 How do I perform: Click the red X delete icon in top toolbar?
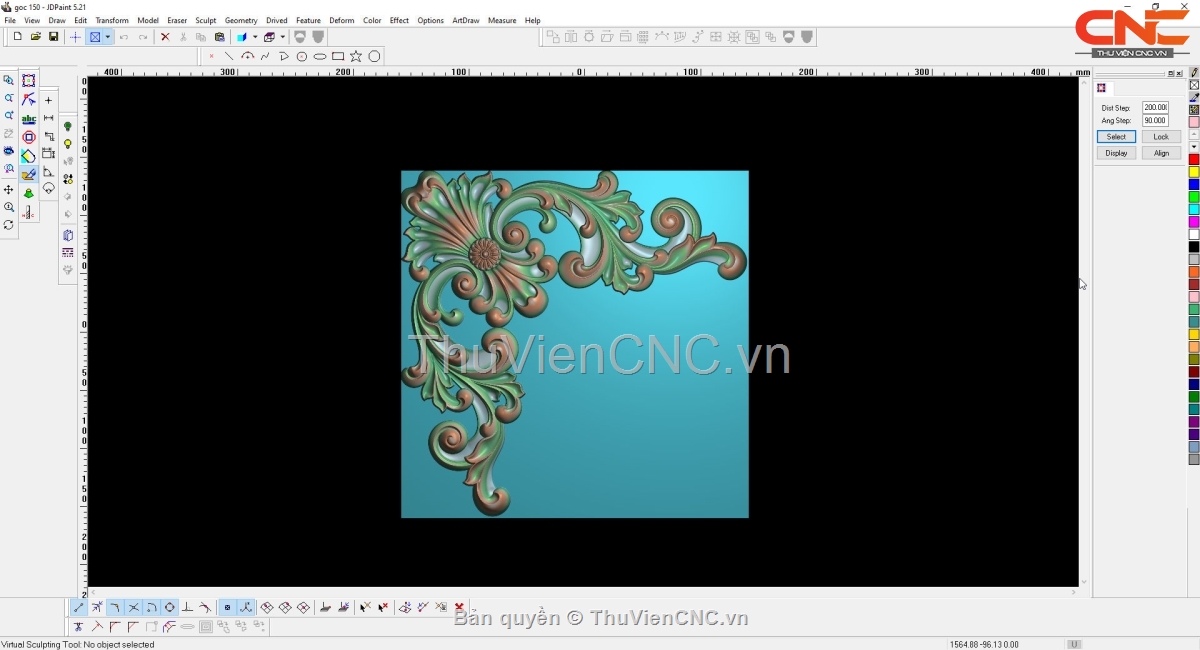(165, 37)
